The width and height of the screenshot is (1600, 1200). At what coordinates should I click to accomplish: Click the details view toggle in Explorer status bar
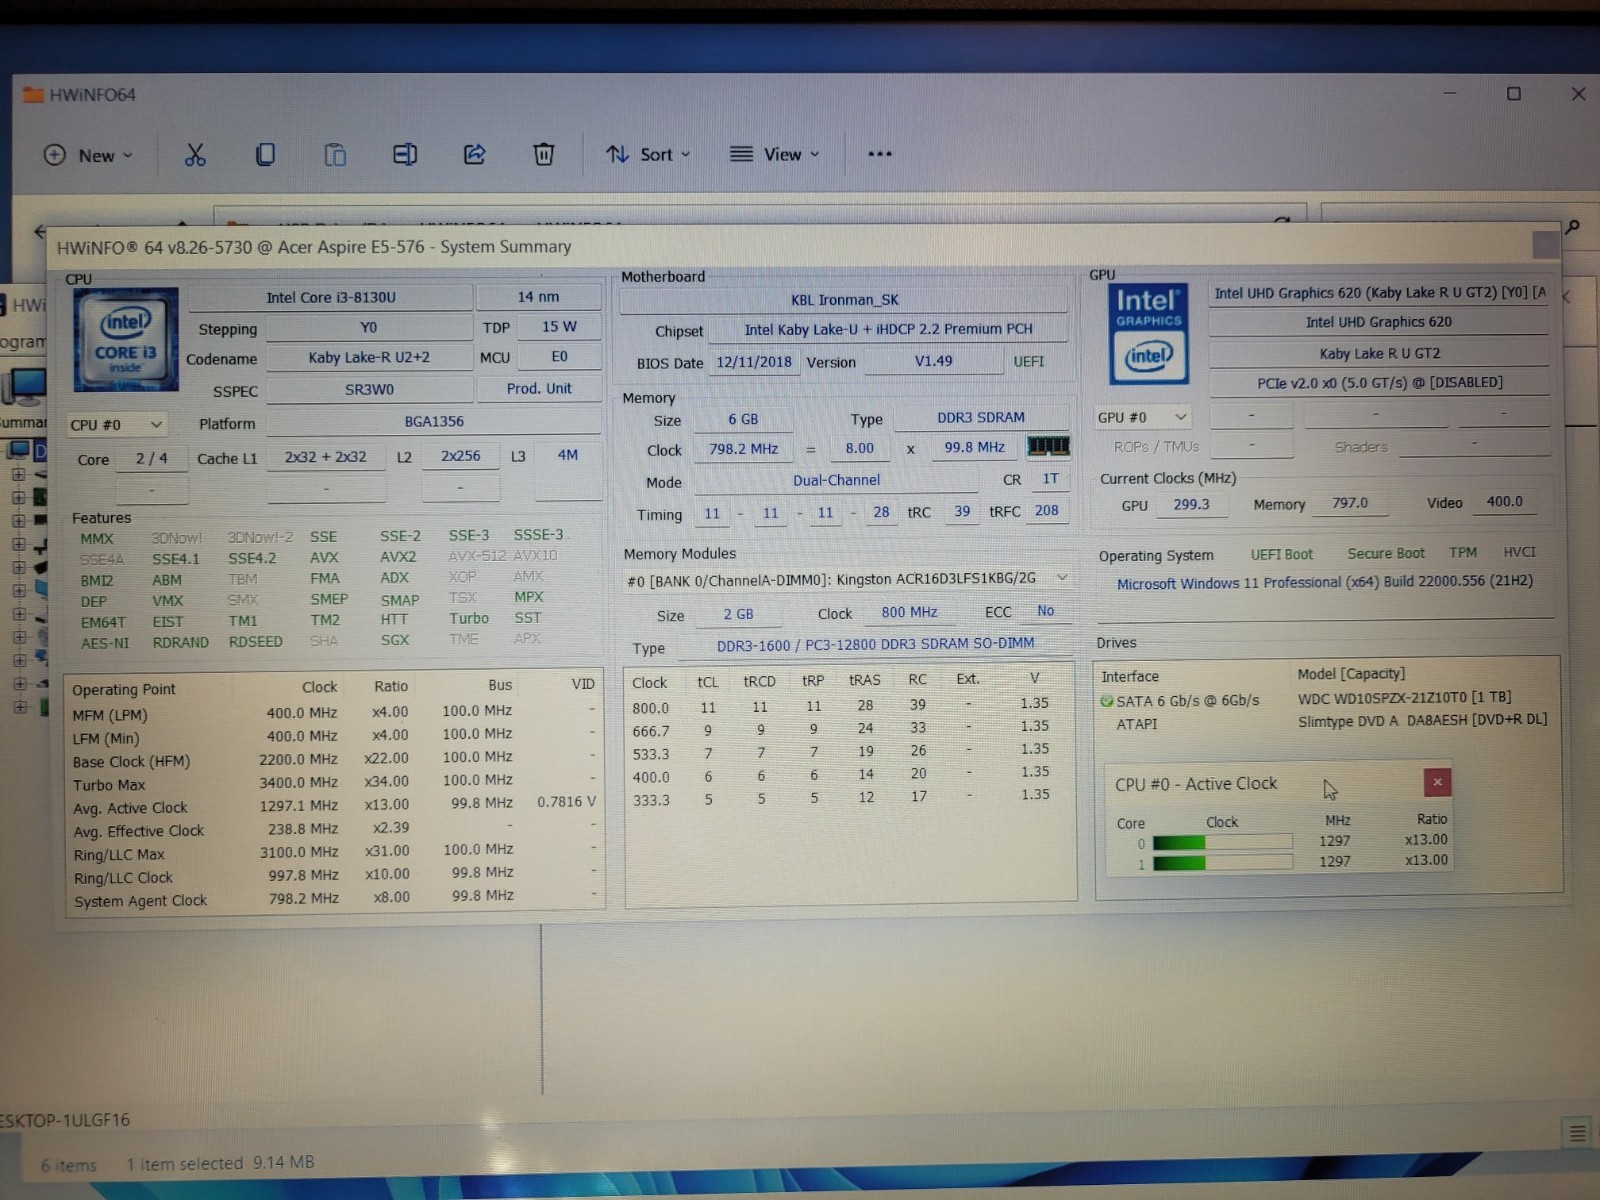[x=1577, y=1133]
